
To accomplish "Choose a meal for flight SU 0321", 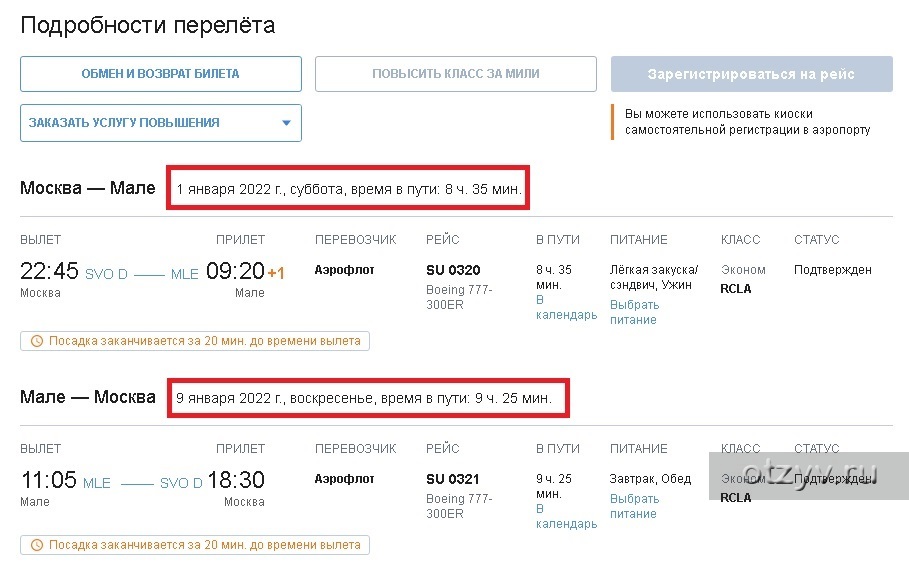I will coord(634,506).
